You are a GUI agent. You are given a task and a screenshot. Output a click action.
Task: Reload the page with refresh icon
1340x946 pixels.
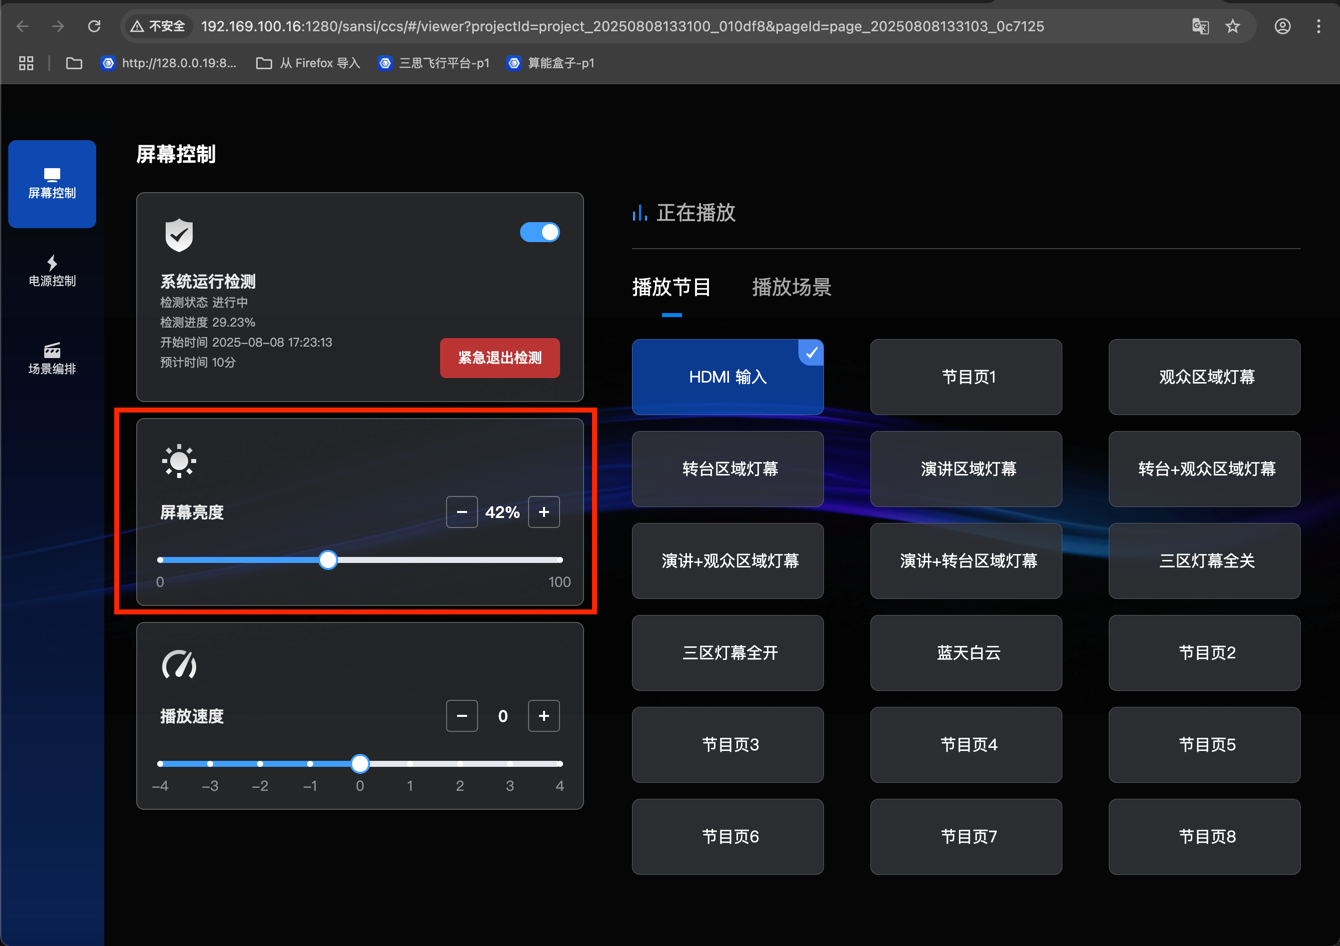[94, 26]
